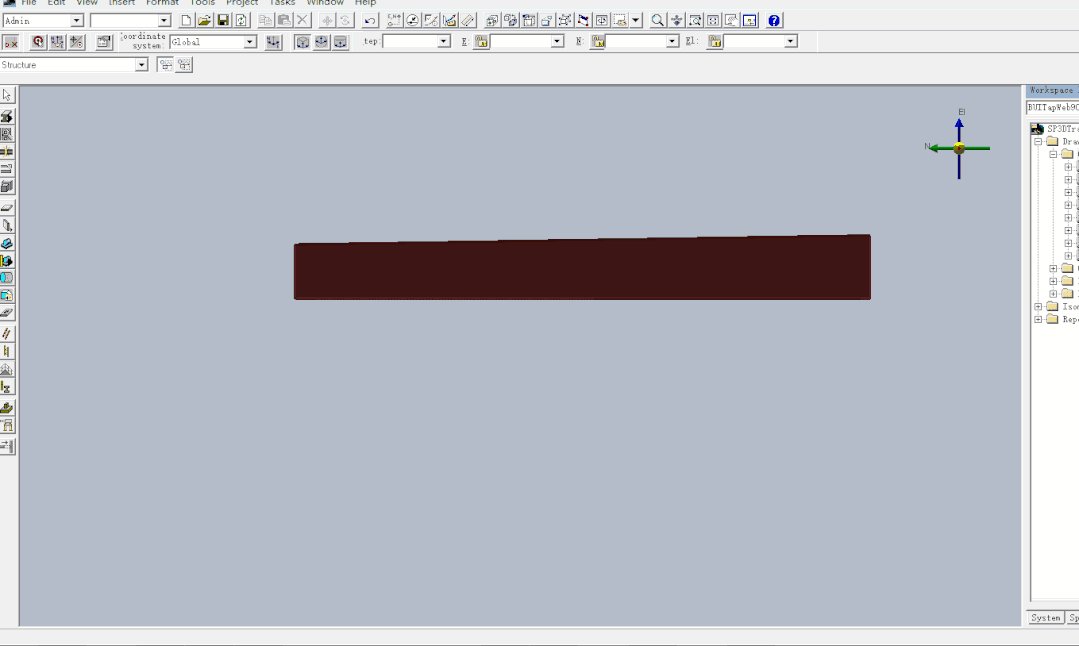Click the yellow ladder icon in left toolbar
This screenshot has height=646, width=1079.
[x=8, y=352]
